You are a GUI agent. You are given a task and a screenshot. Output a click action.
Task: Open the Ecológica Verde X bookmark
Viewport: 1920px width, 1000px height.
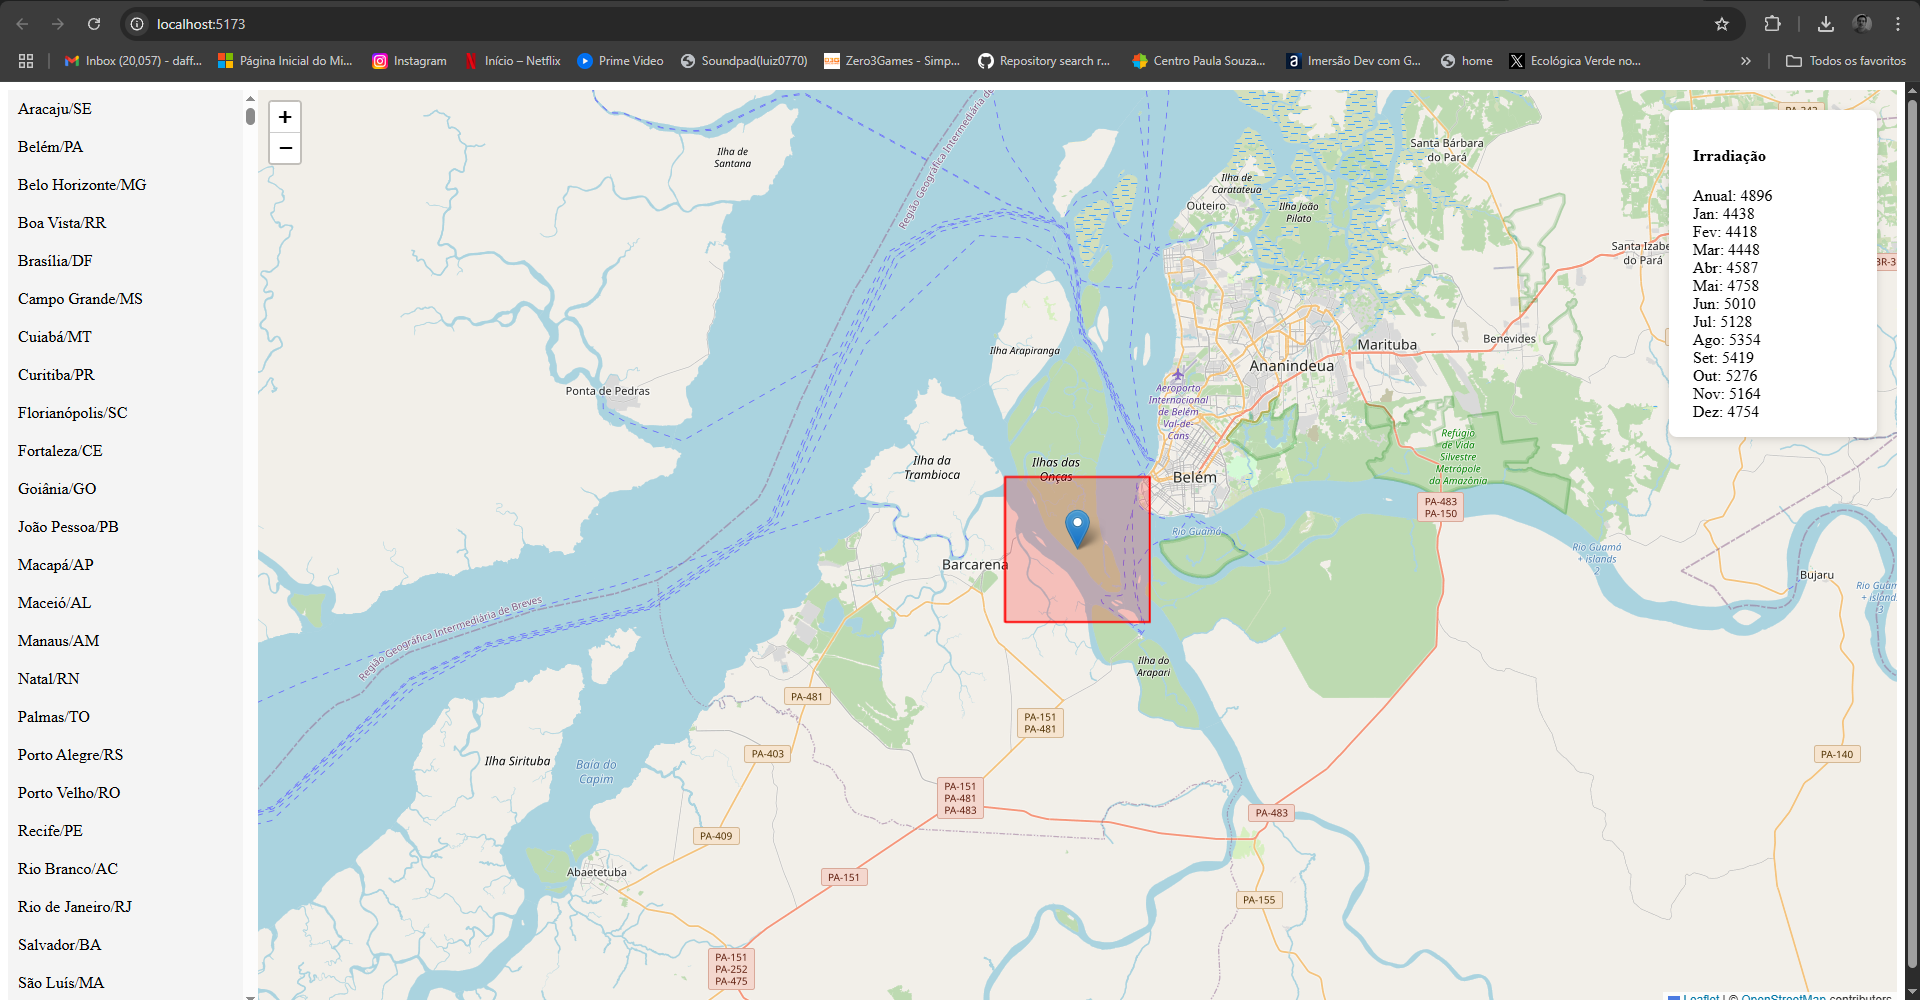pyautogui.click(x=1575, y=61)
